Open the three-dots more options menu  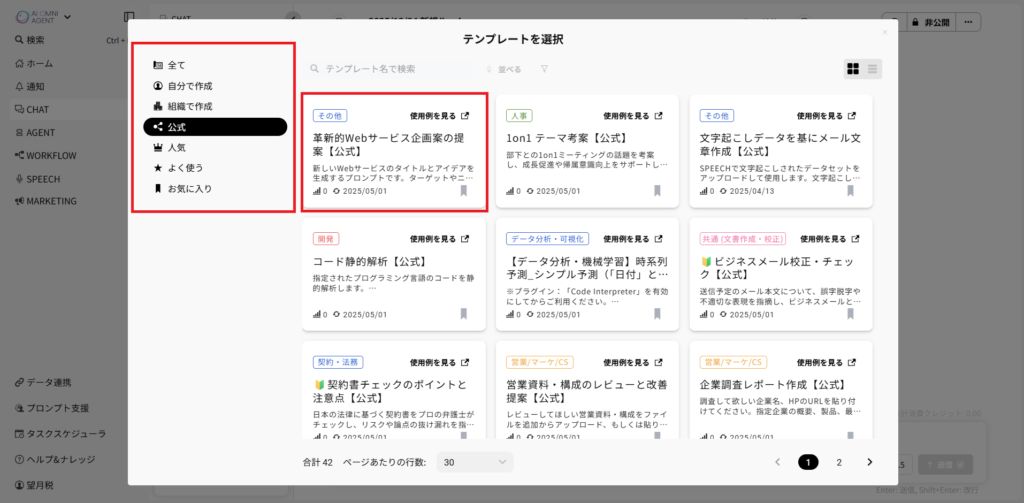pyautogui.click(x=968, y=22)
